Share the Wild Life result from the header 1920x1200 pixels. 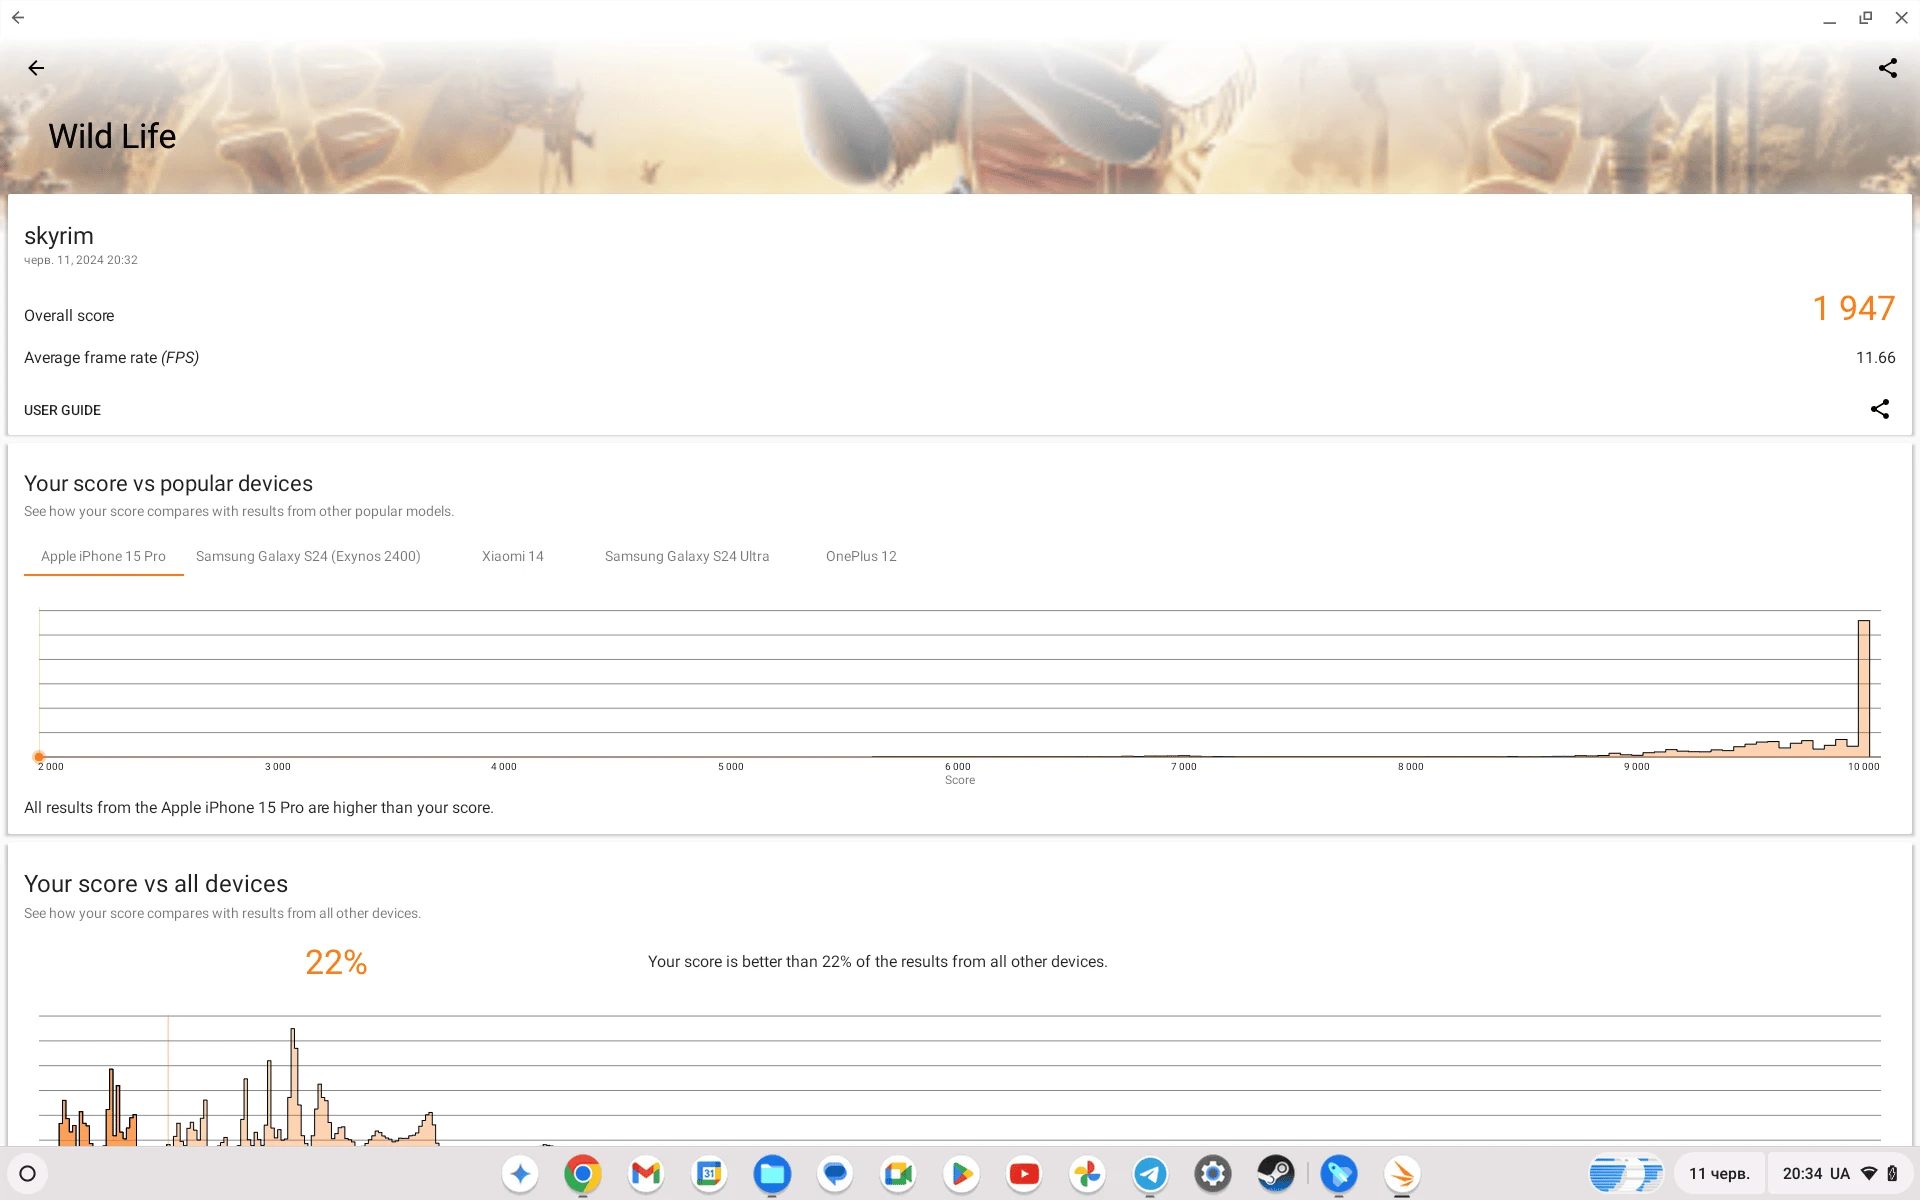[1887, 68]
